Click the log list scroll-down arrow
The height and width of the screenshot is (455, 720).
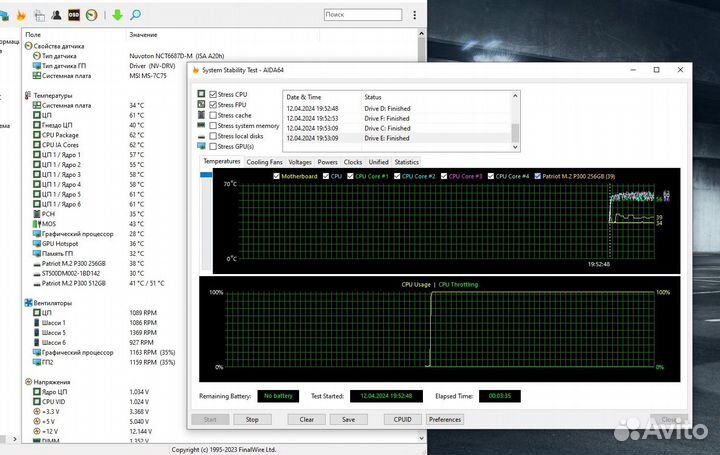[x=515, y=147]
